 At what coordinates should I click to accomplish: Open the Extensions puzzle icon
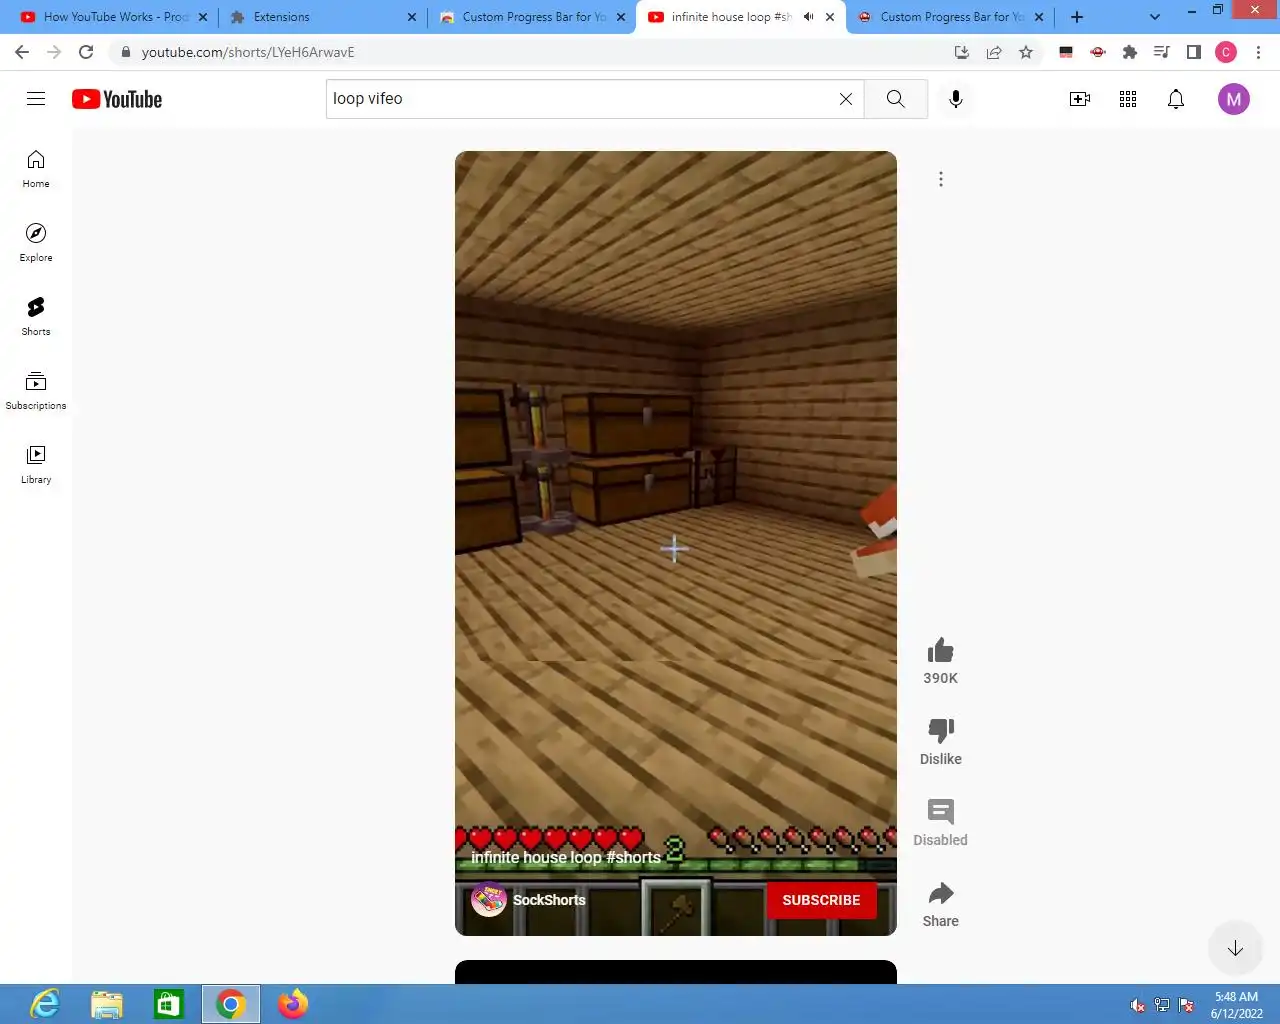(1130, 52)
